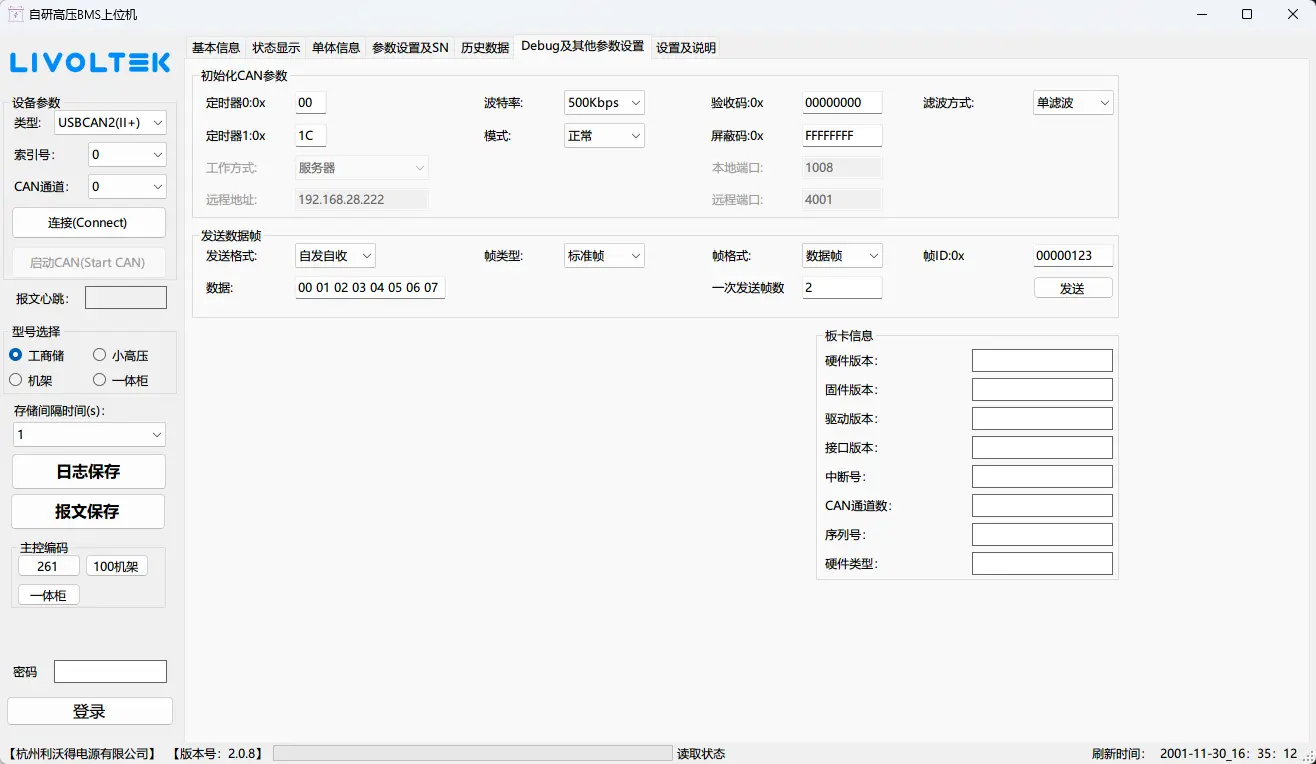The width and height of the screenshot is (1316, 764).
Task: Click the 接口版本 field
Action: click(1042, 448)
